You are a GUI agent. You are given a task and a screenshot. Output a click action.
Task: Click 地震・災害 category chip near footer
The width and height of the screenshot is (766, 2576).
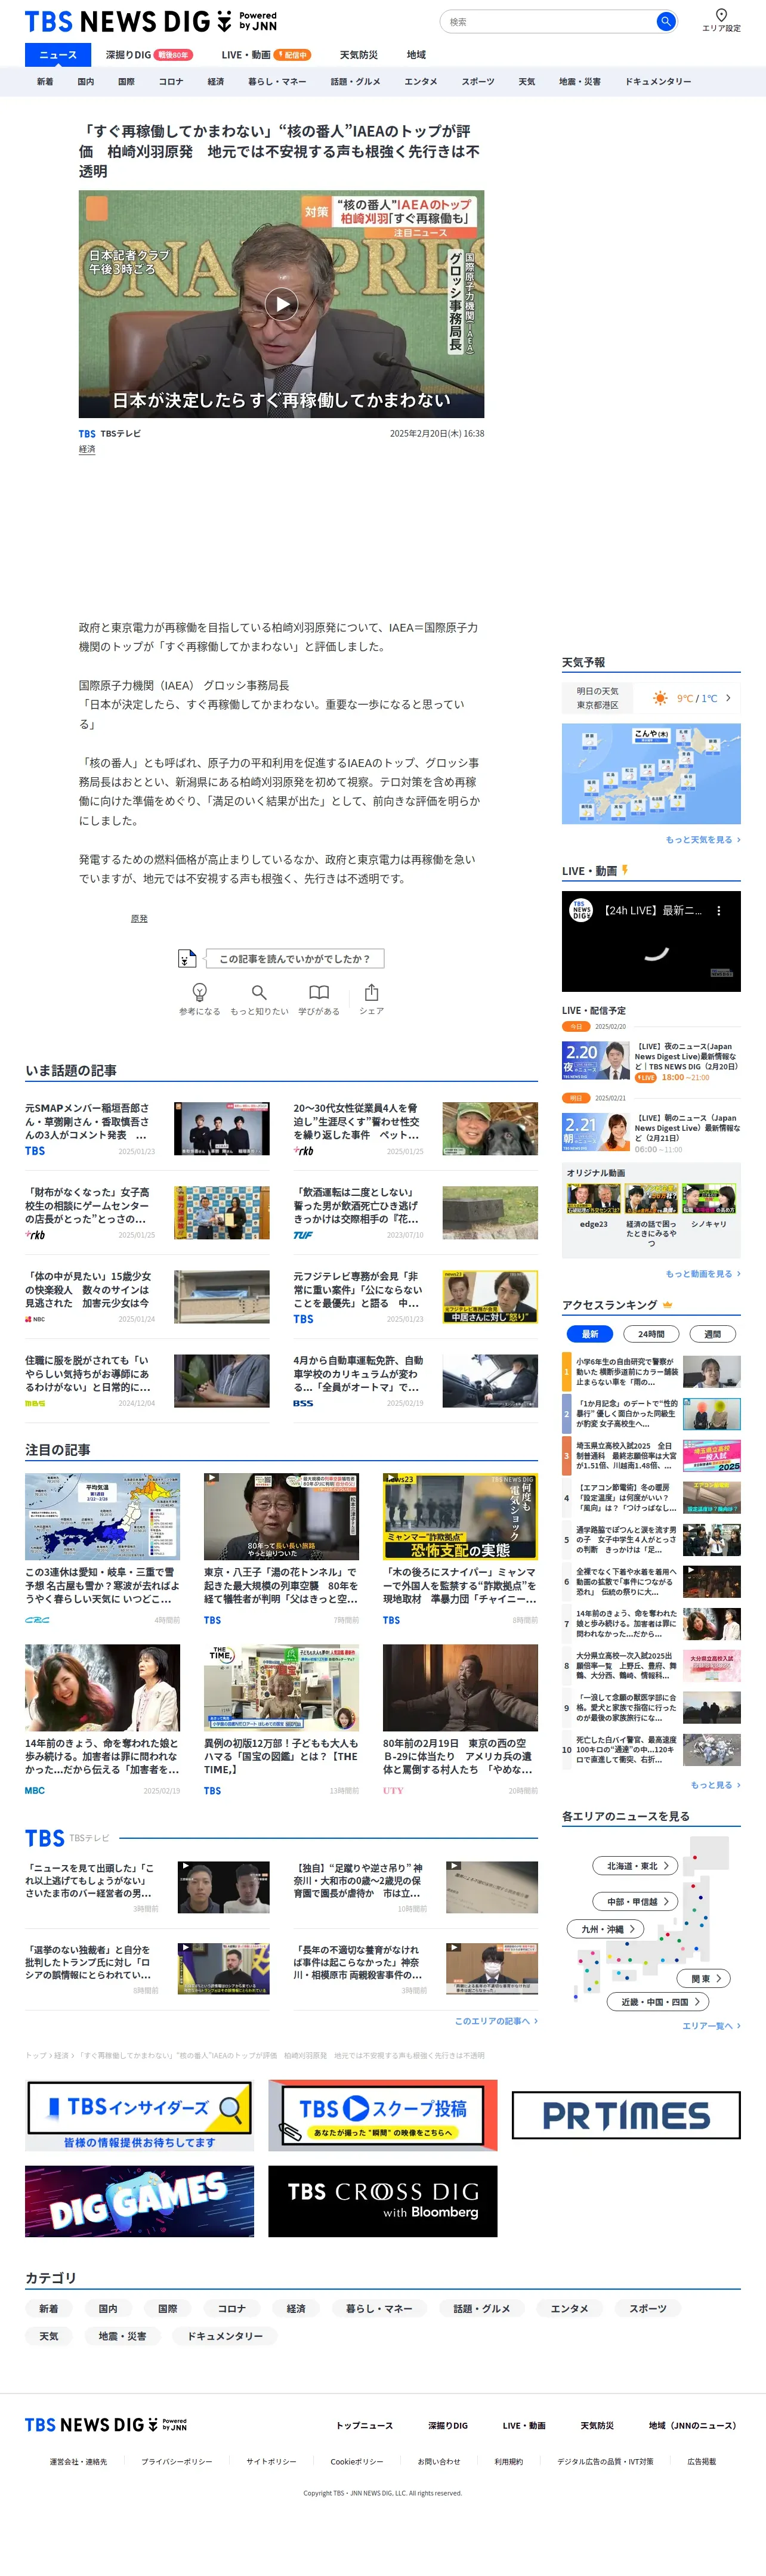122,2336
